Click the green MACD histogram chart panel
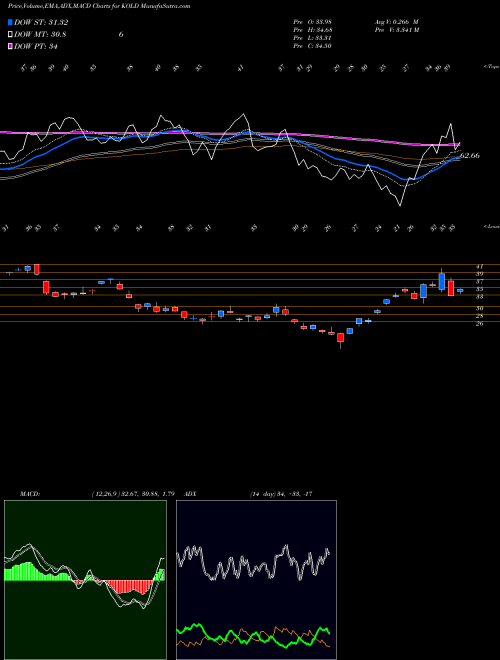 click(85, 580)
